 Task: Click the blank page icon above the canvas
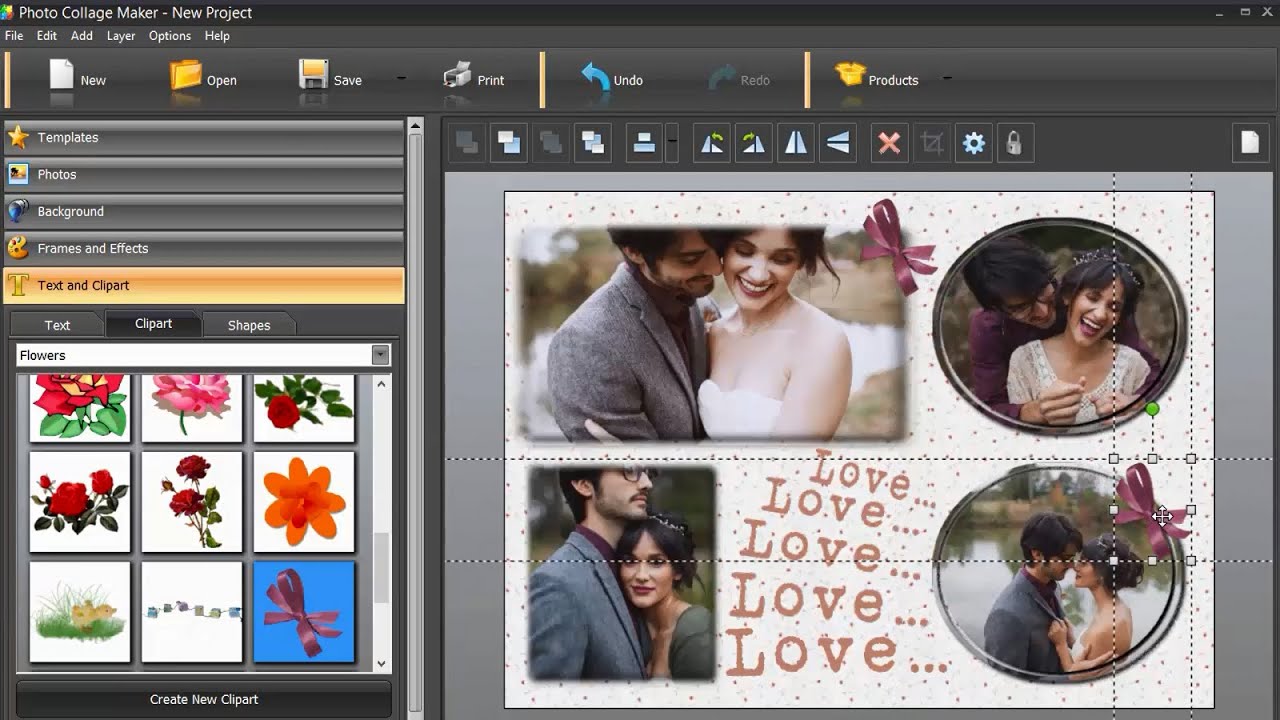pyautogui.click(x=1250, y=142)
